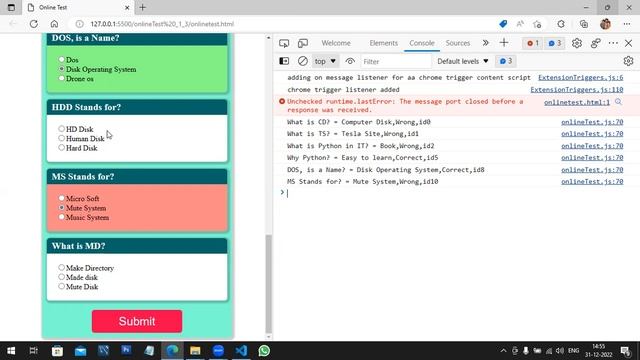640x360 pixels.
Task: Open browser extensions puzzle icon
Action: tap(561, 24)
